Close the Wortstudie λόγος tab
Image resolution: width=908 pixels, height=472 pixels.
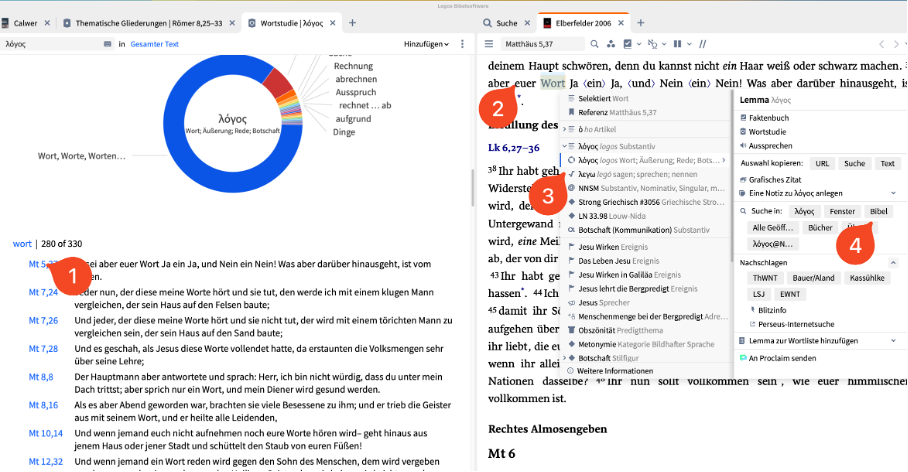333,23
